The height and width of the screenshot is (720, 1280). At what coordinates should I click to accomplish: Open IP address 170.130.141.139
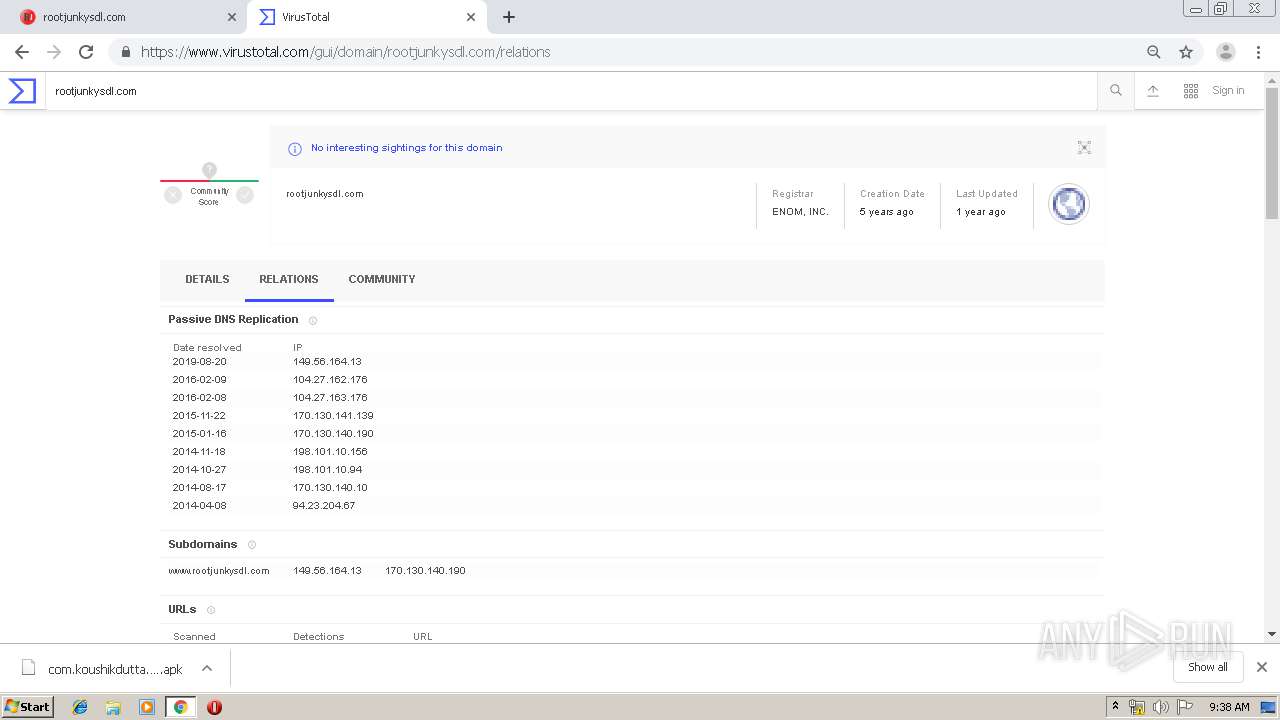click(333, 415)
